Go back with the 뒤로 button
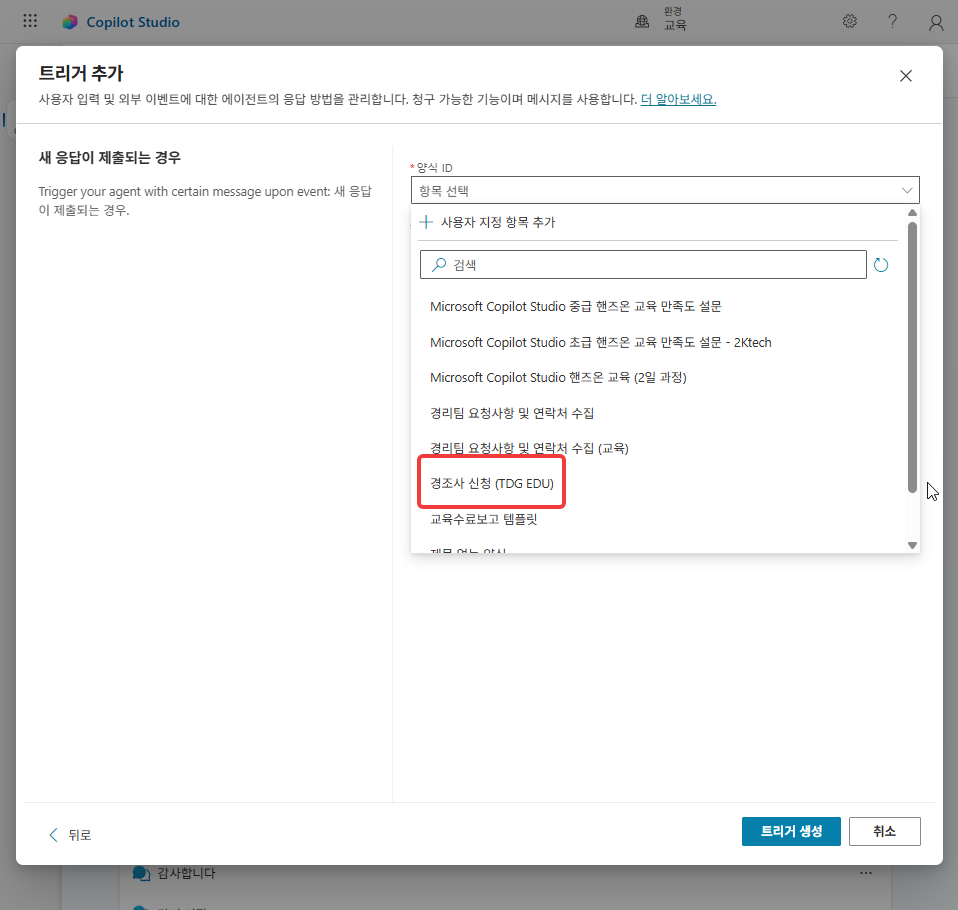The image size is (958, 910). [70, 835]
